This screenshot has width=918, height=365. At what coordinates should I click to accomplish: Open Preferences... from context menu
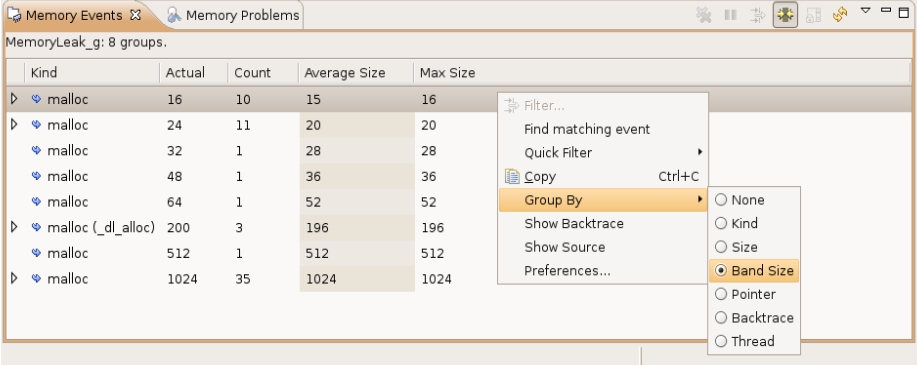point(603,271)
